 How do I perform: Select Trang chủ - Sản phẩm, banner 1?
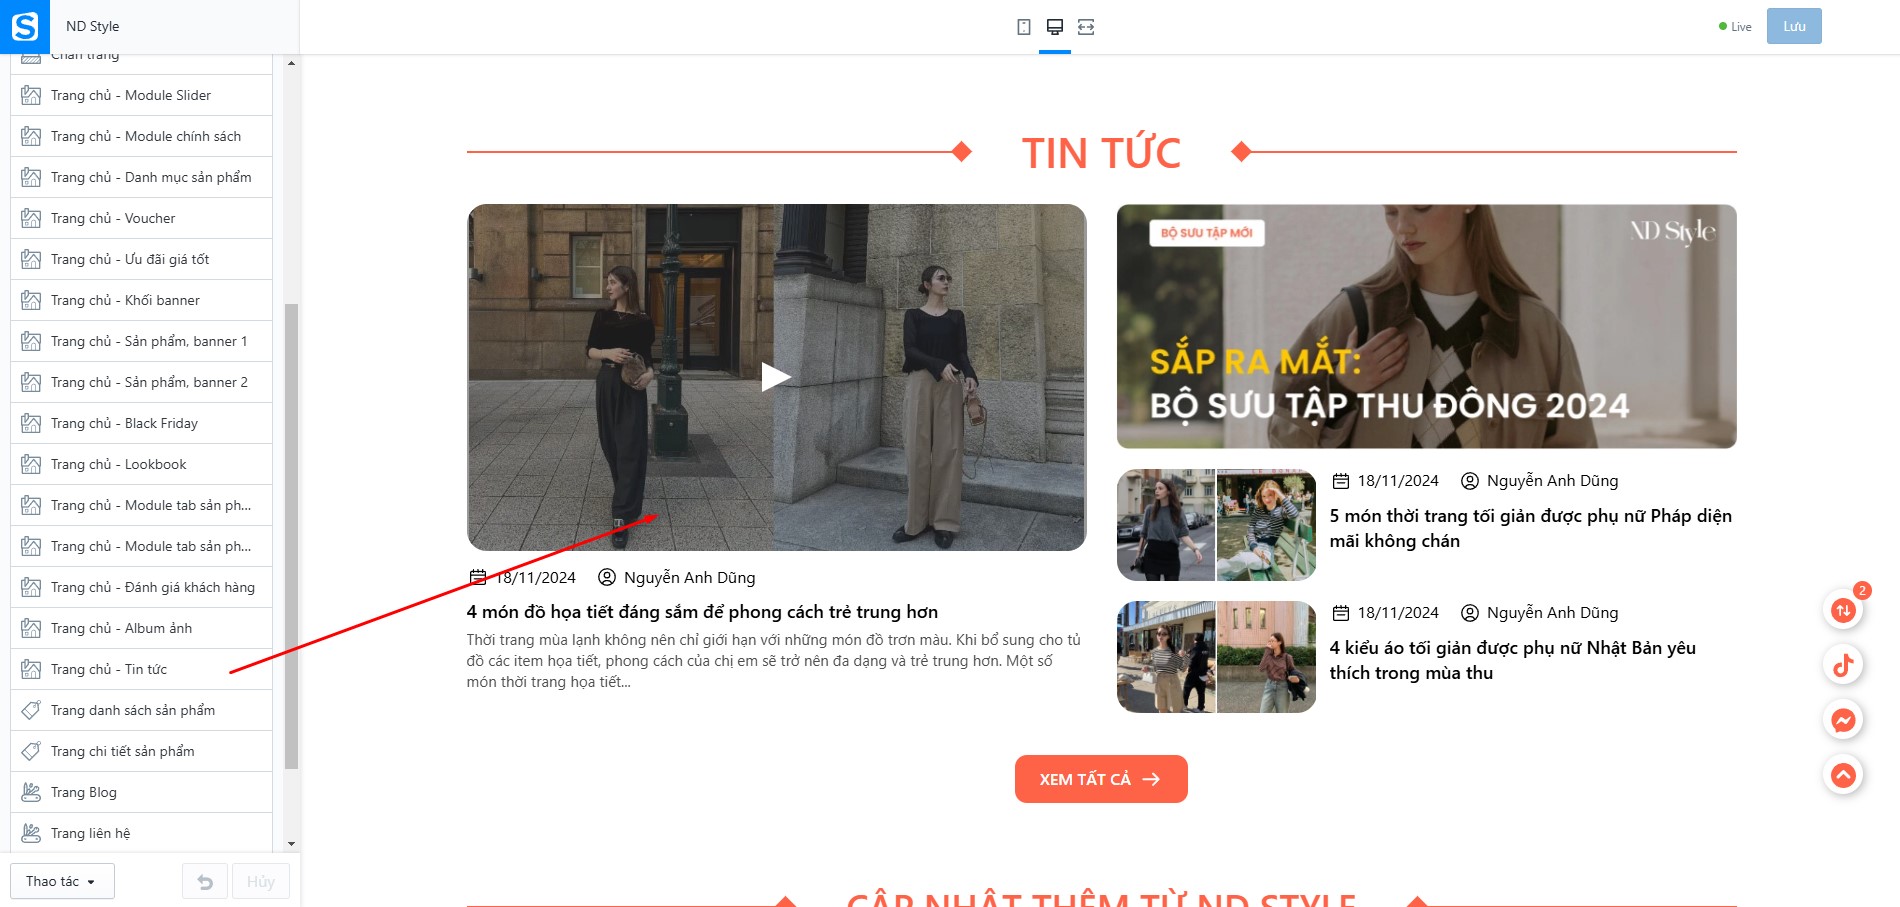click(141, 341)
